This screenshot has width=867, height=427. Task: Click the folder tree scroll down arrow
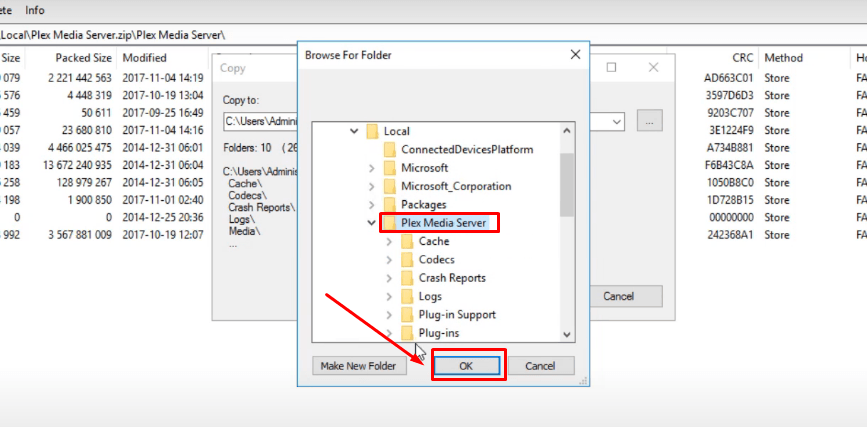(567, 334)
